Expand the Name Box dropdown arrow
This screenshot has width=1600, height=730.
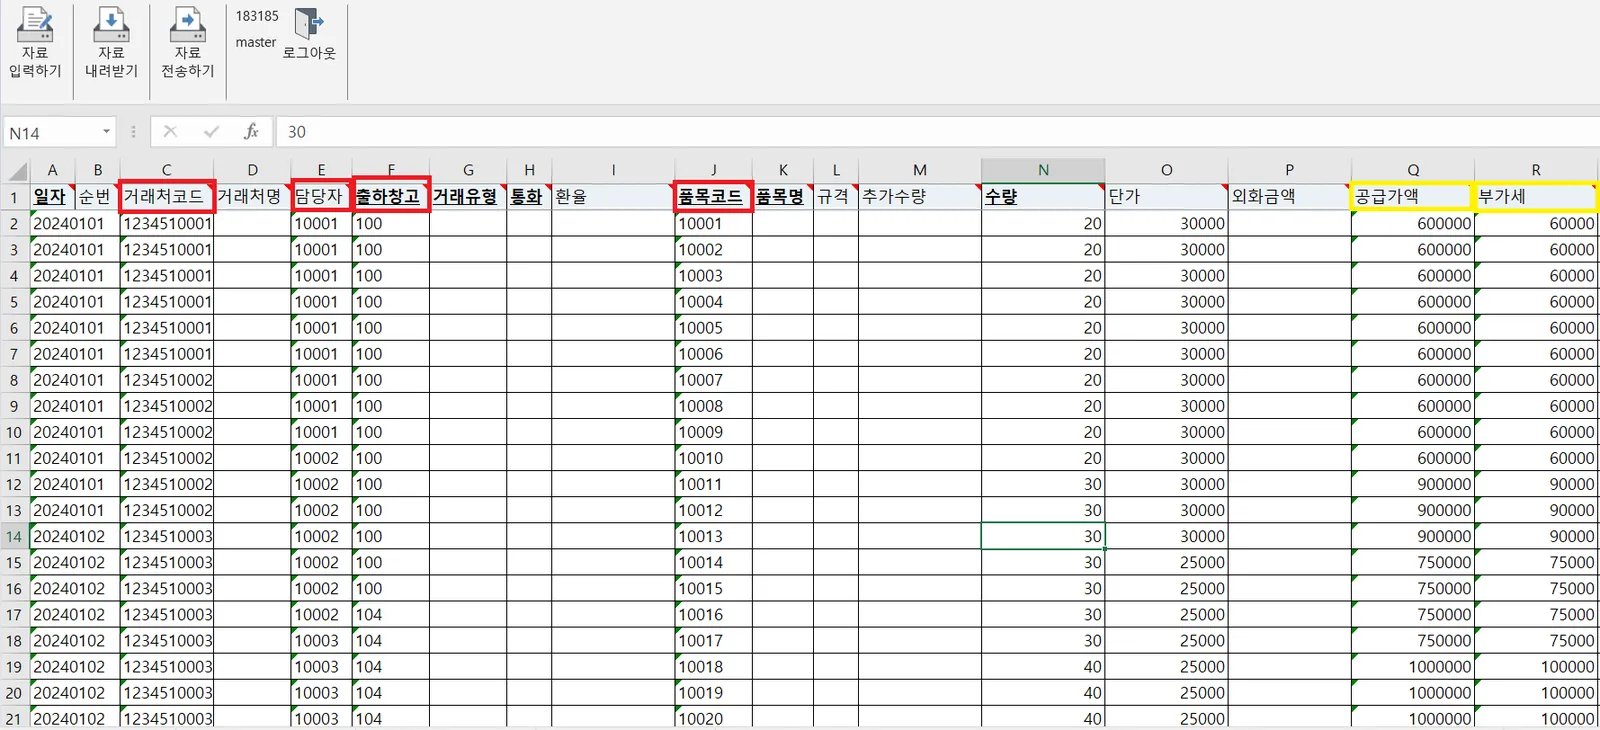pos(106,132)
